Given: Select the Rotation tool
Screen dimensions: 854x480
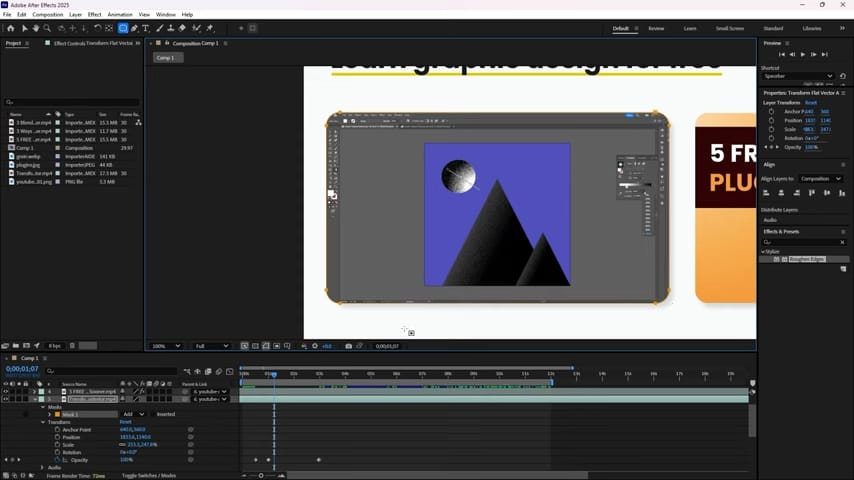Looking at the screenshot, I should [x=97, y=28].
